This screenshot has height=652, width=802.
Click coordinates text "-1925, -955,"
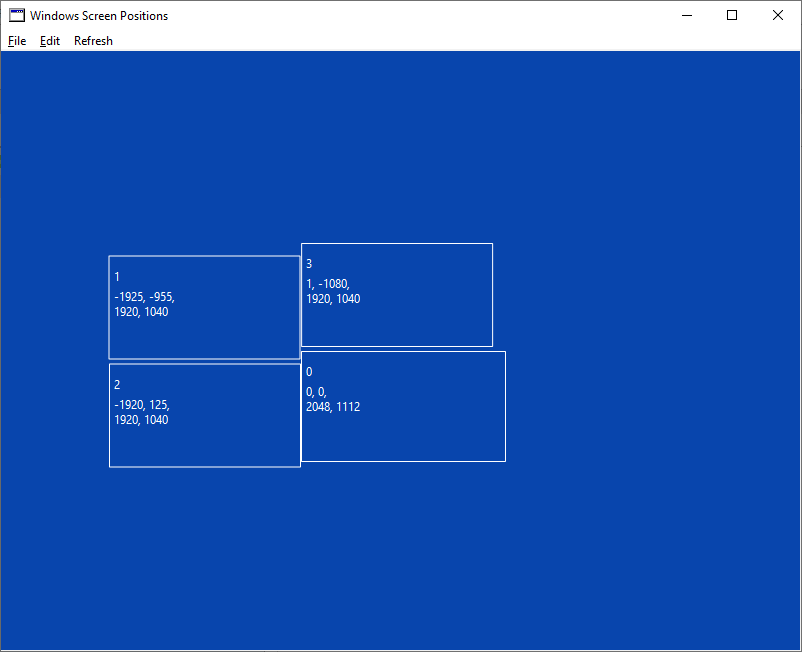pyautogui.click(x=144, y=297)
